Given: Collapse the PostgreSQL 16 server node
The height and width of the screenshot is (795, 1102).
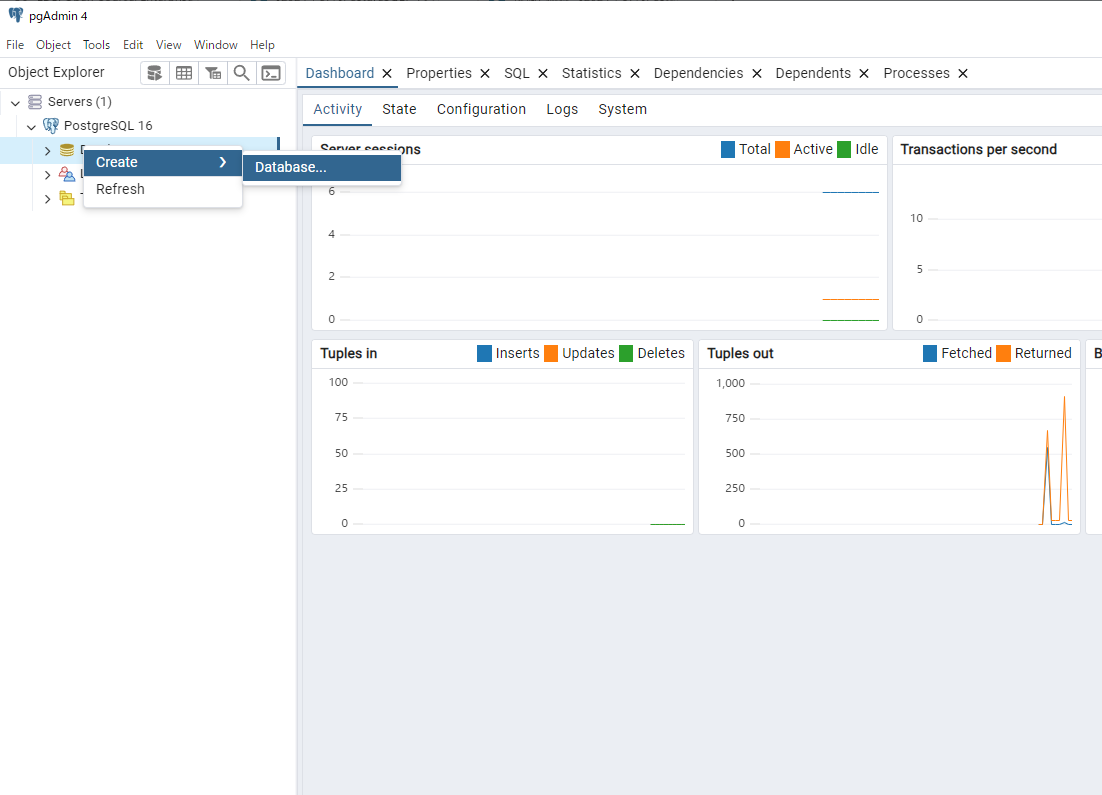Looking at the screenshot, I should click(x=32, y=126).
